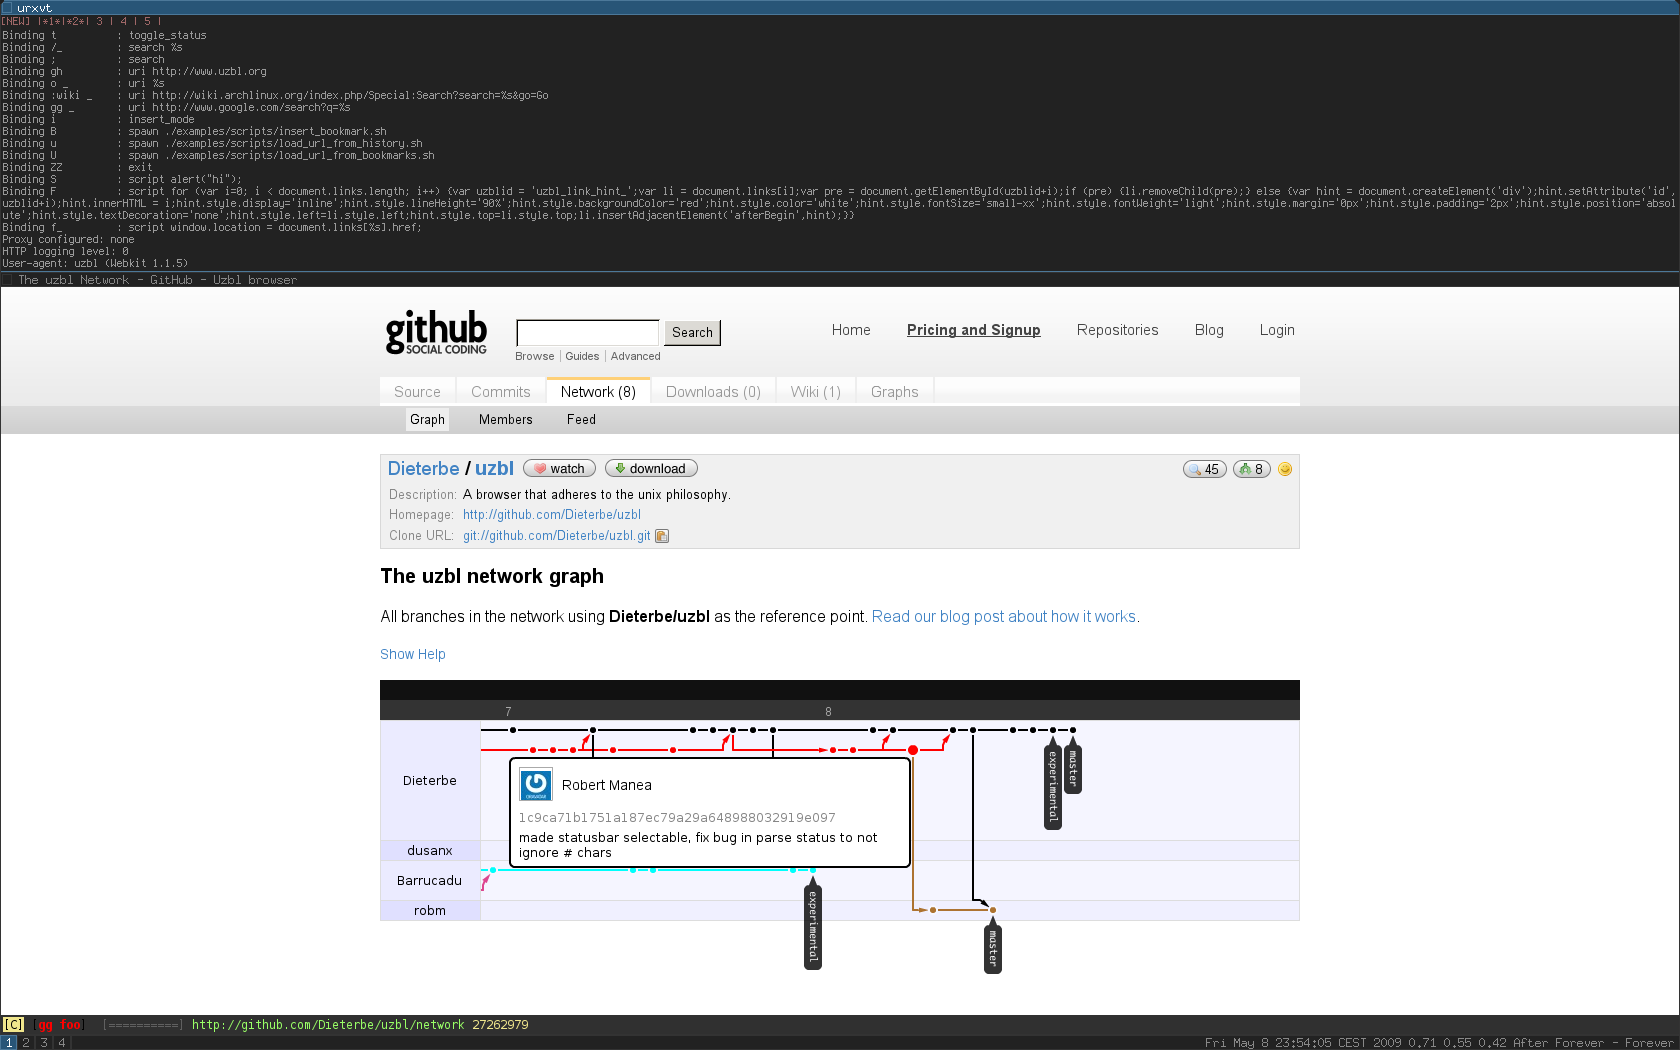1680x1050 pixels.
Task: Switch to workspace 4 in bottom bar
Action: [62, 1043]
